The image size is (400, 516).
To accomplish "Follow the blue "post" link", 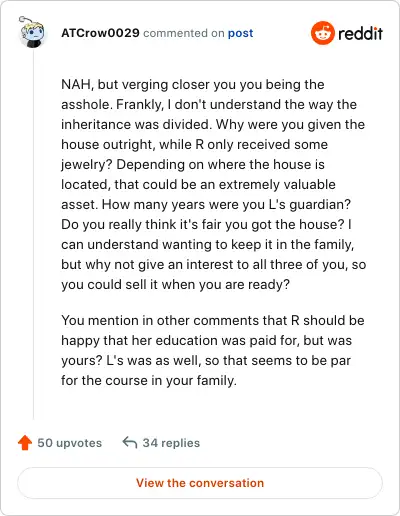I will tap(240, 33).
